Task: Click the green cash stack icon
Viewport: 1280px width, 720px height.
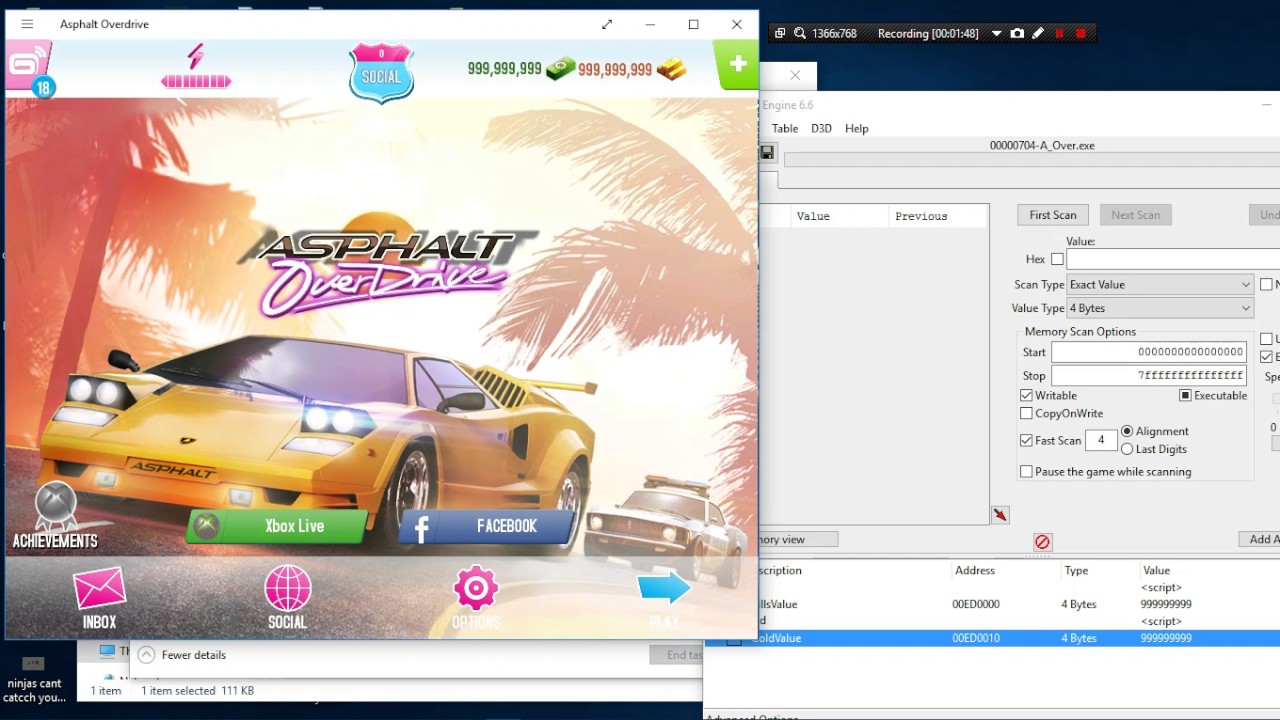Action: coord(560,69)
